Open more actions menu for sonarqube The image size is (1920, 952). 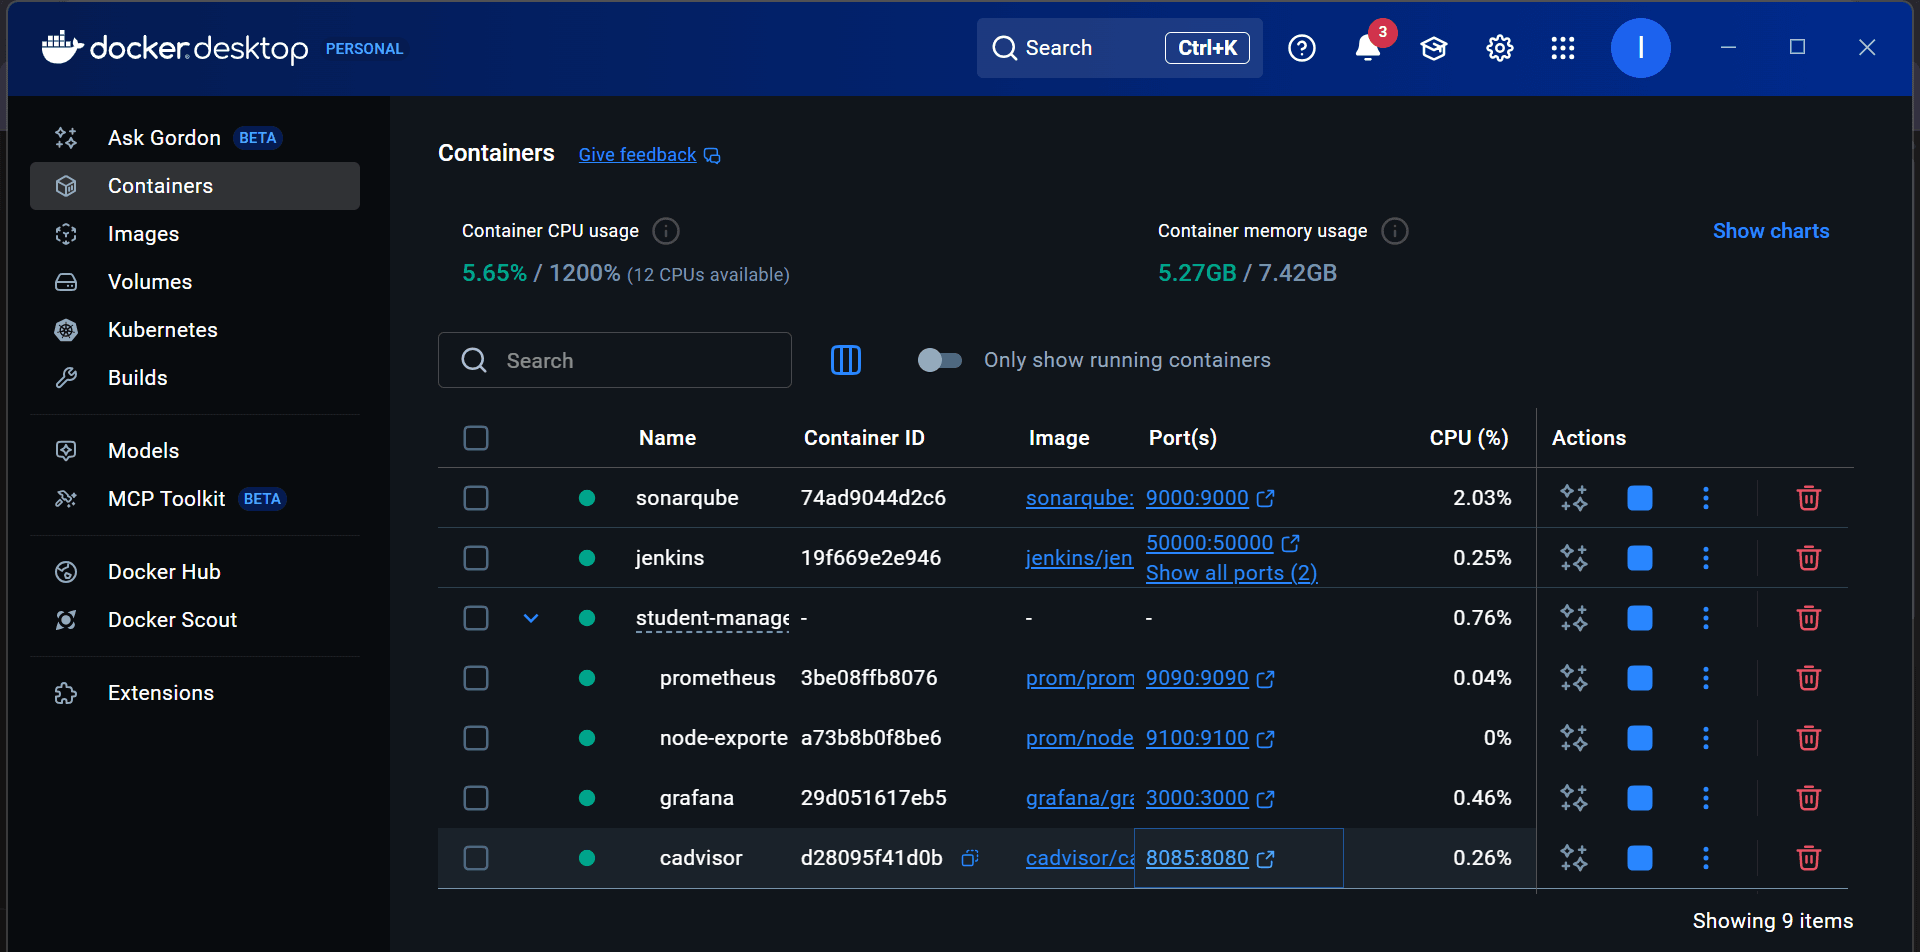pyautogui.click(x=1706, y=498)
